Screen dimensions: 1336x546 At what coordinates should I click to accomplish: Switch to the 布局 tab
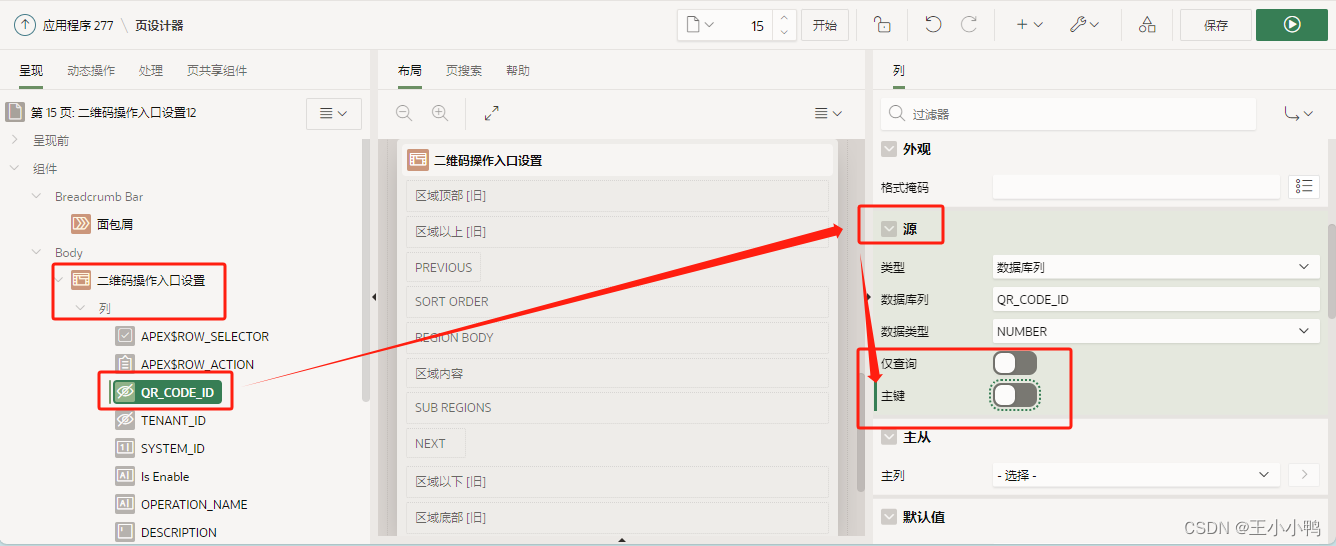point(410,71)
